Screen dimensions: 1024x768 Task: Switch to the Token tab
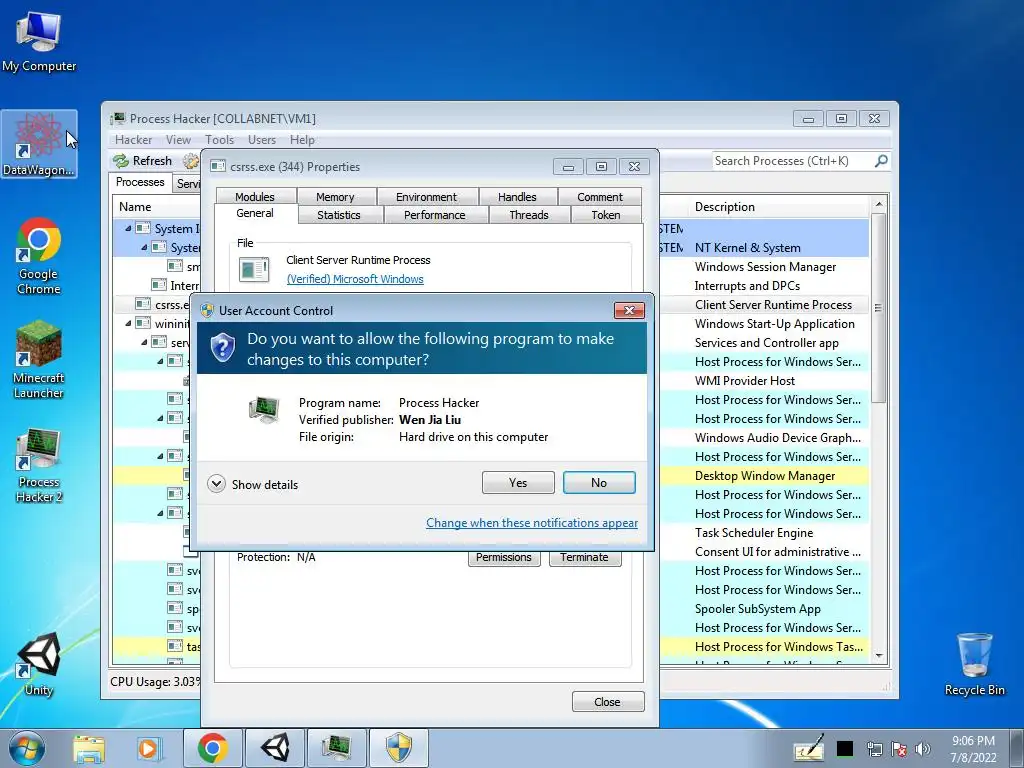pyautogui.click(x=606, y=215)
